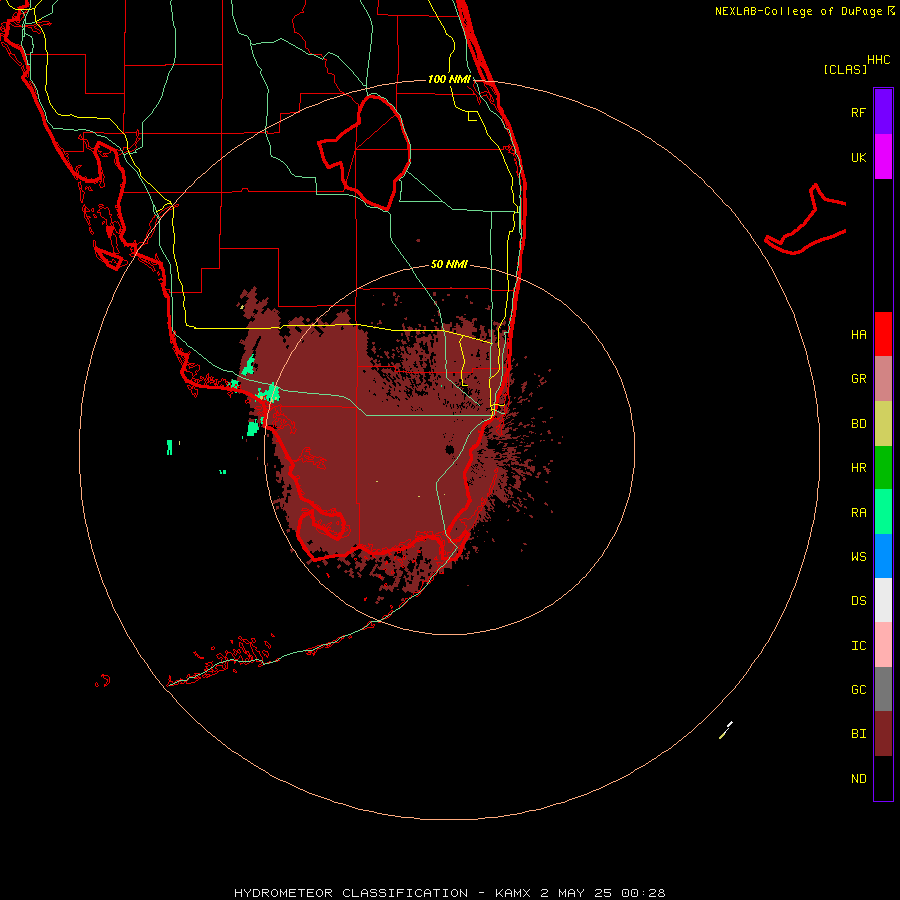
Task: Click the UK magenta legend swatch
Action: click(883, 157)
